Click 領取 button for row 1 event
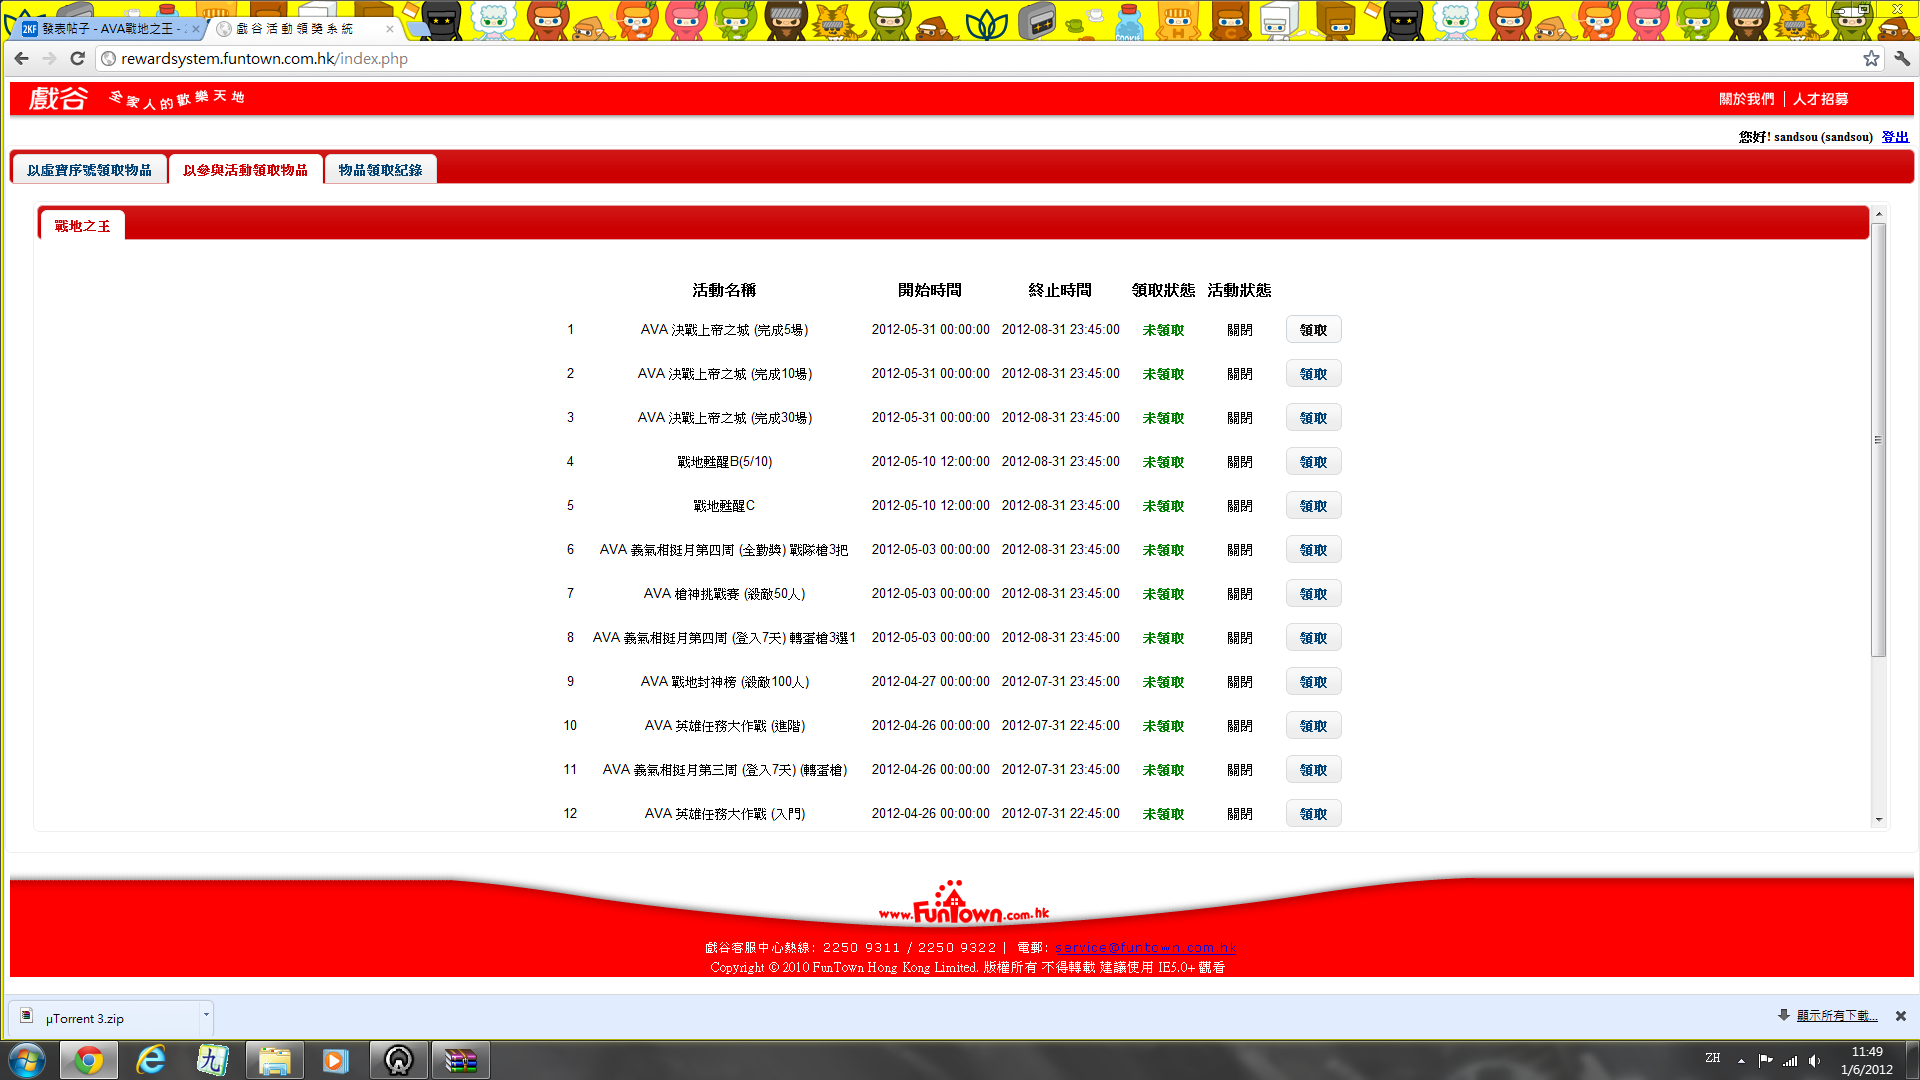1920x1080 pixels. pyautogui.click(x=1313, y=330)
